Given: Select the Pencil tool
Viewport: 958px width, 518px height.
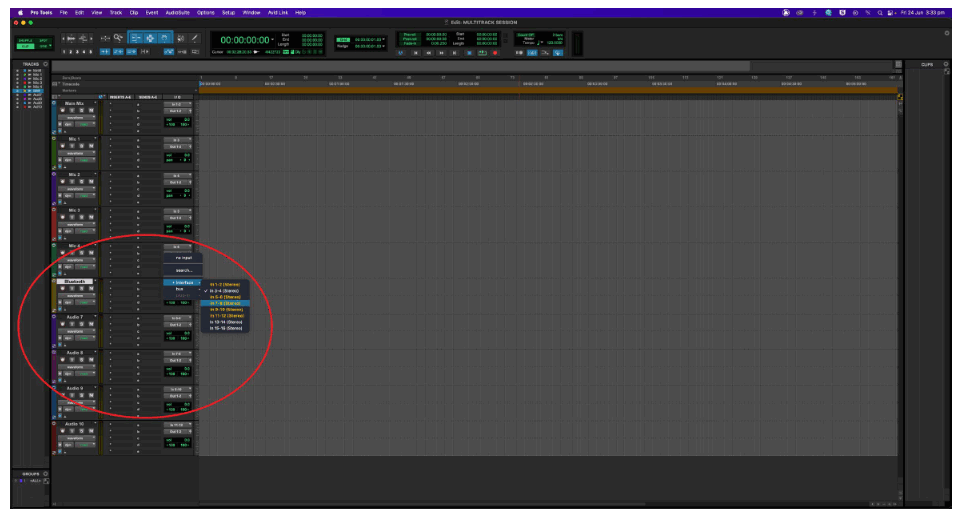Looking at the screenshot, I should coord(194,38).
